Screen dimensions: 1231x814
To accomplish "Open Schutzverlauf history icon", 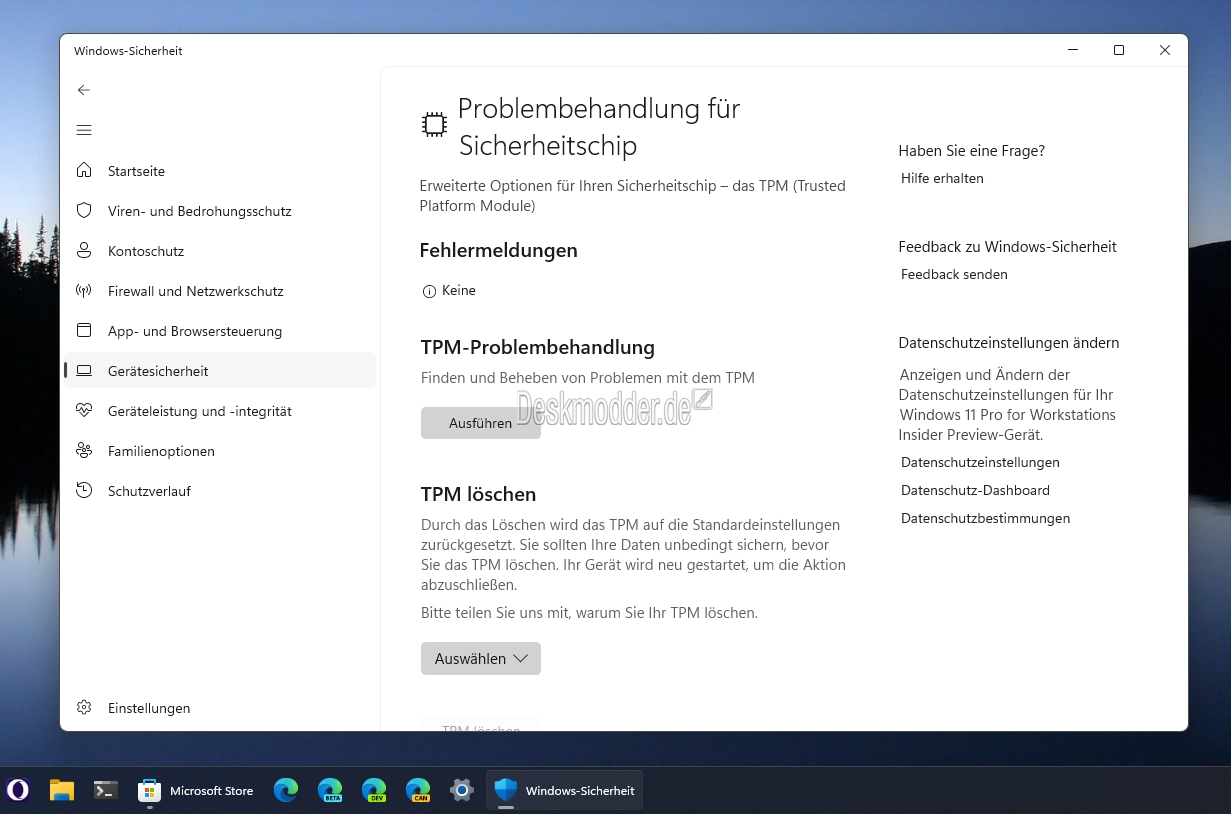I will [84, 491].
